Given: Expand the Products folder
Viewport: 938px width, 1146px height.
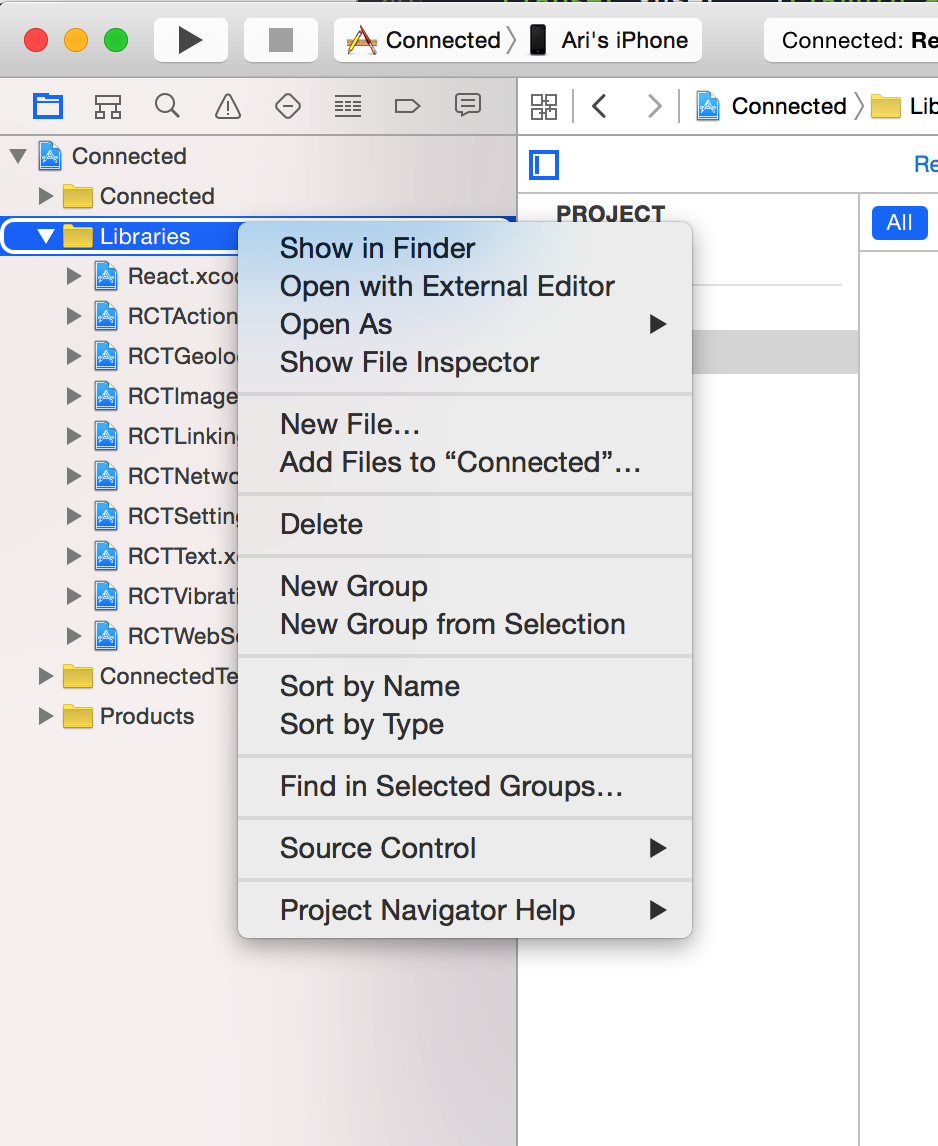Looking at the screenshot, I should [45, 716].
